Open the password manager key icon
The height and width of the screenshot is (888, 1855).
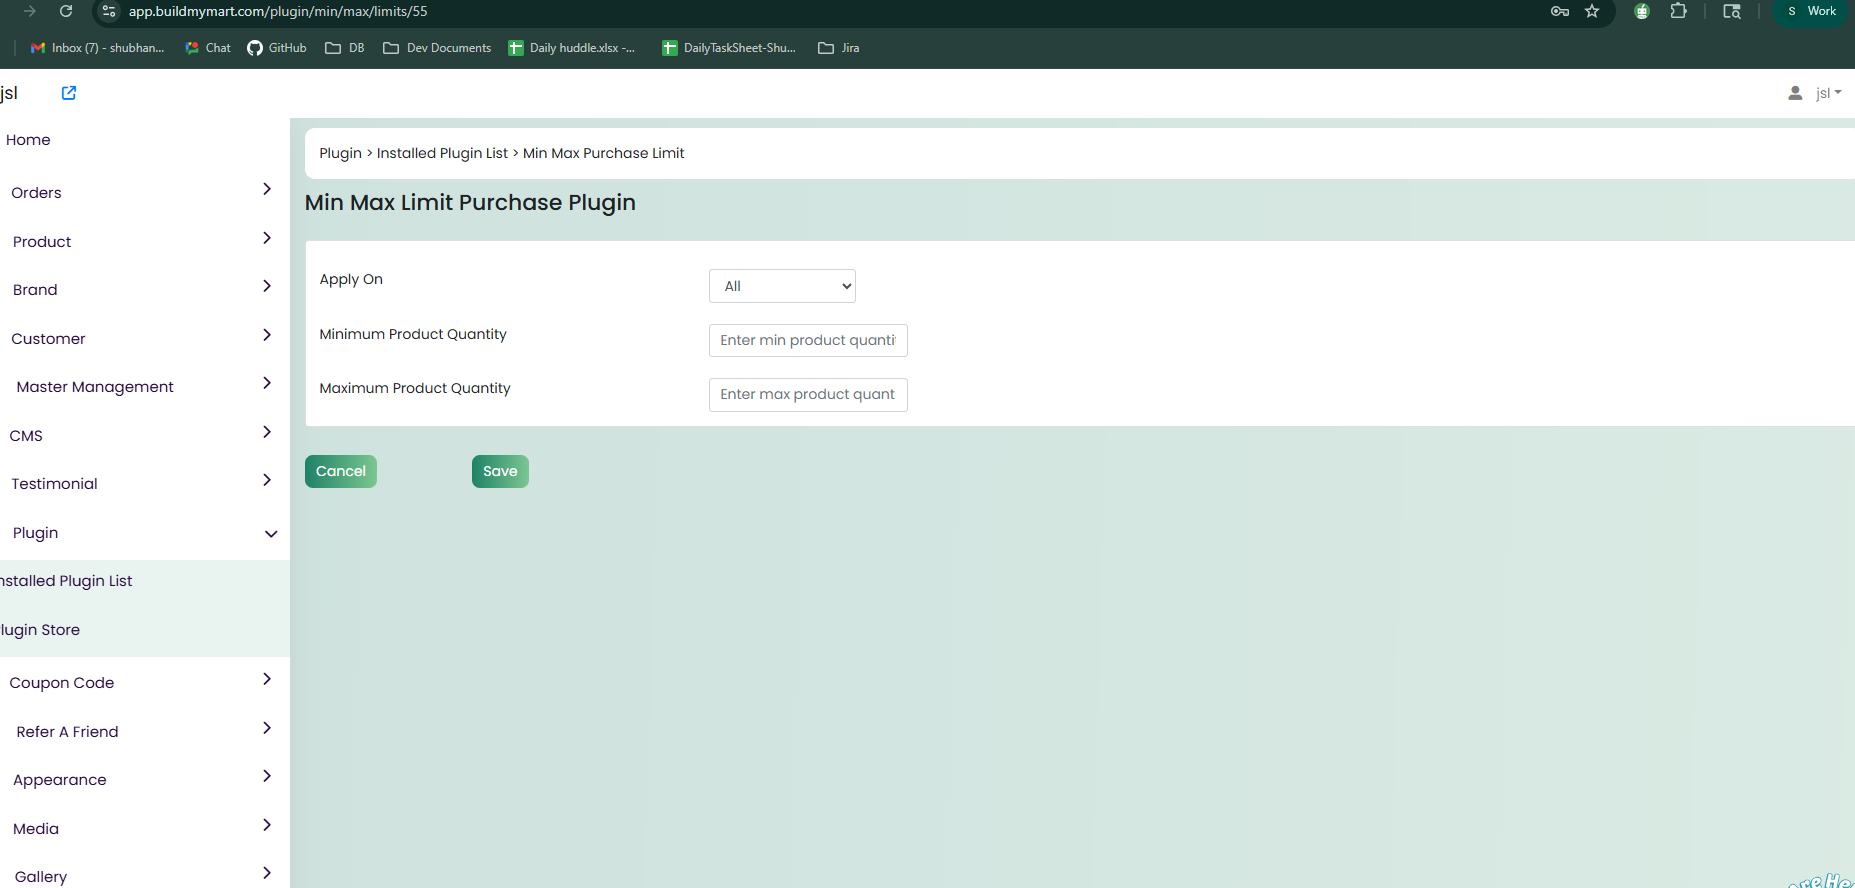(x=1559, y=11)
